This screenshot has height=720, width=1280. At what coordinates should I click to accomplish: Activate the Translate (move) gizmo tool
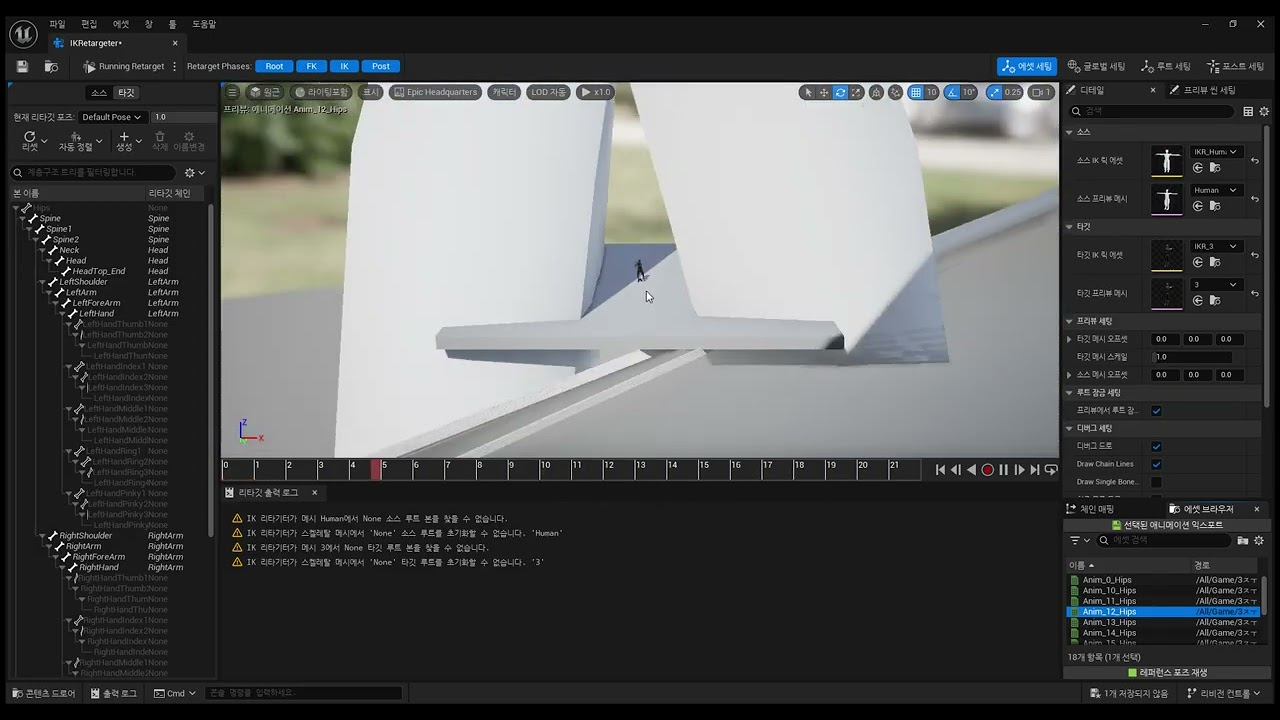[824, 92]
